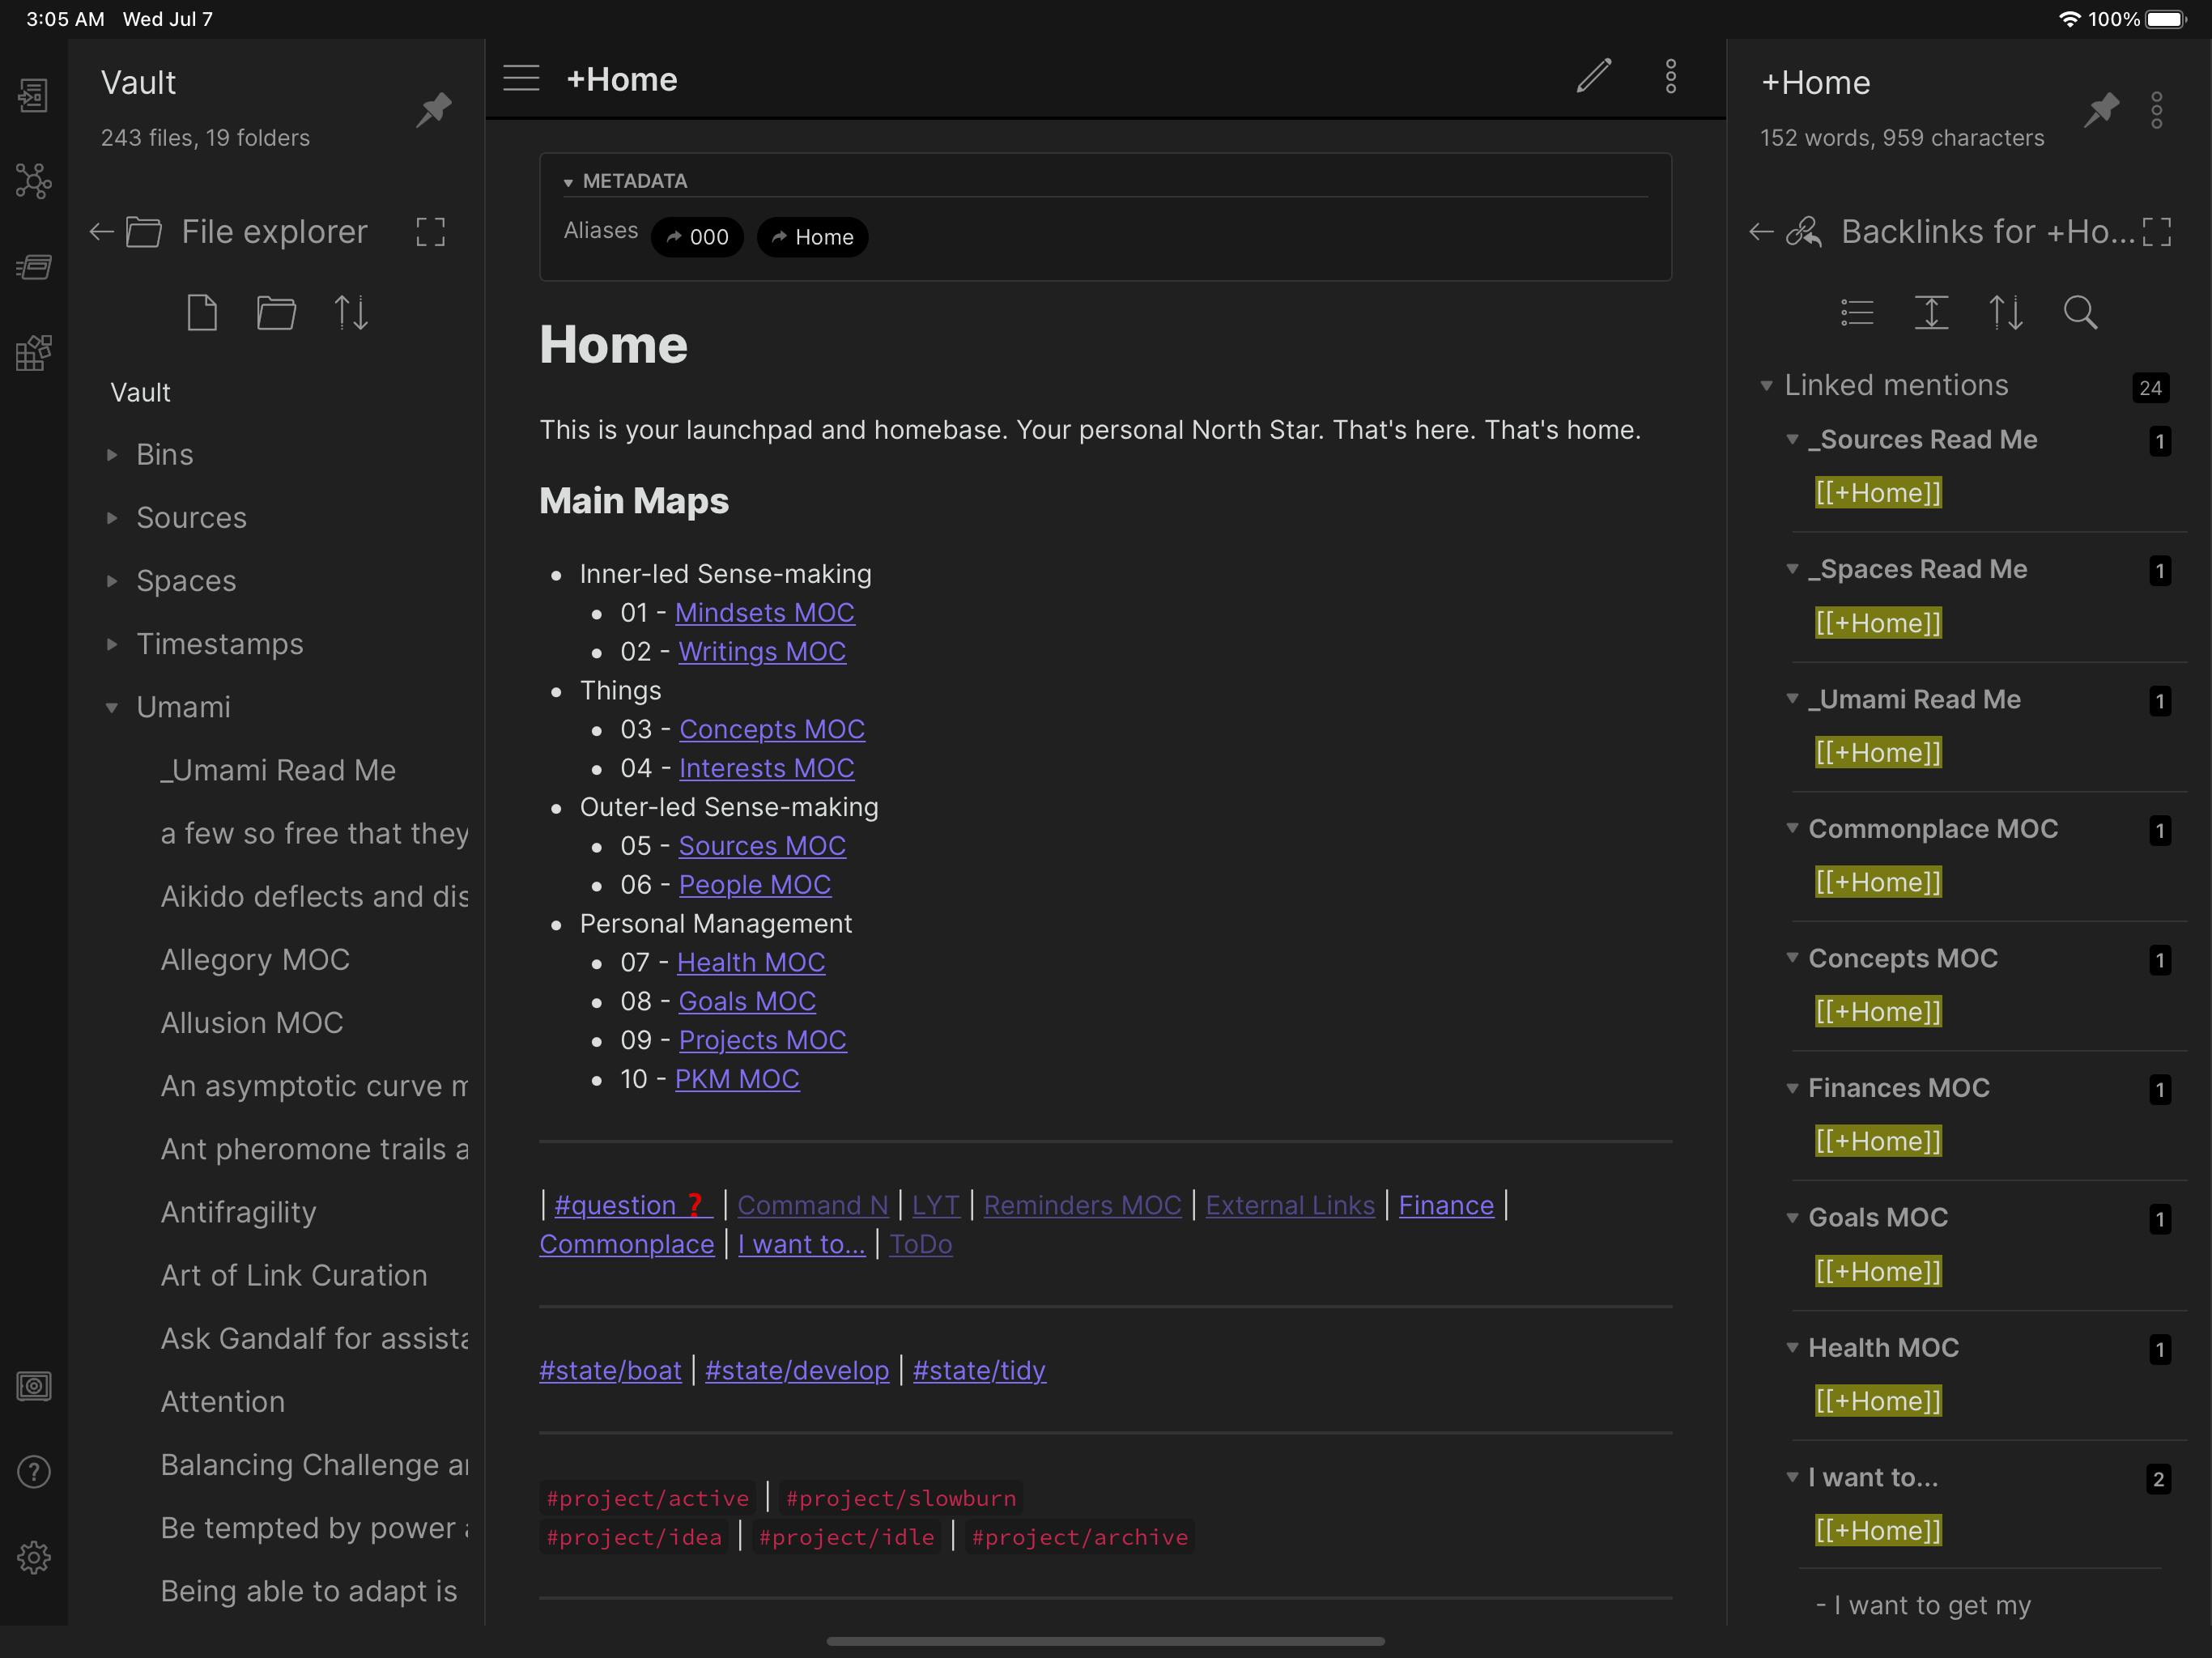Click the Backlinks link icon in right panel
Image resolution: width=2212 pixels, height=1658 pixels.
(x=1804, y=232)
